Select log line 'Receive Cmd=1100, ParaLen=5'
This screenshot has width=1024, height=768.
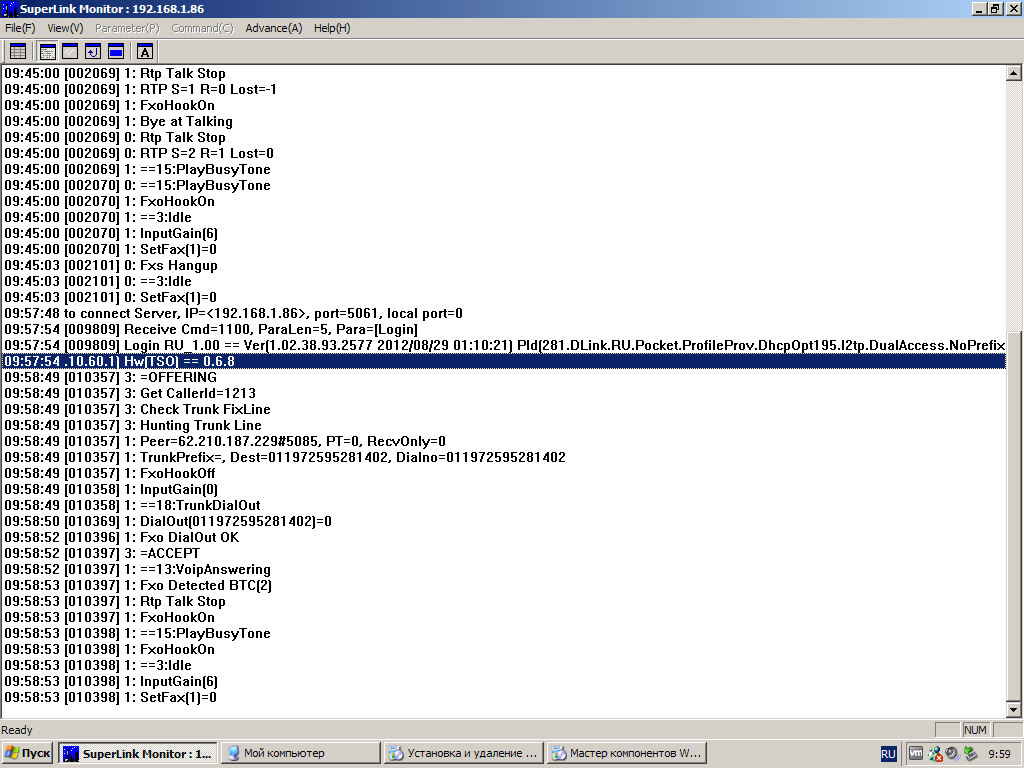pos(504,329)
